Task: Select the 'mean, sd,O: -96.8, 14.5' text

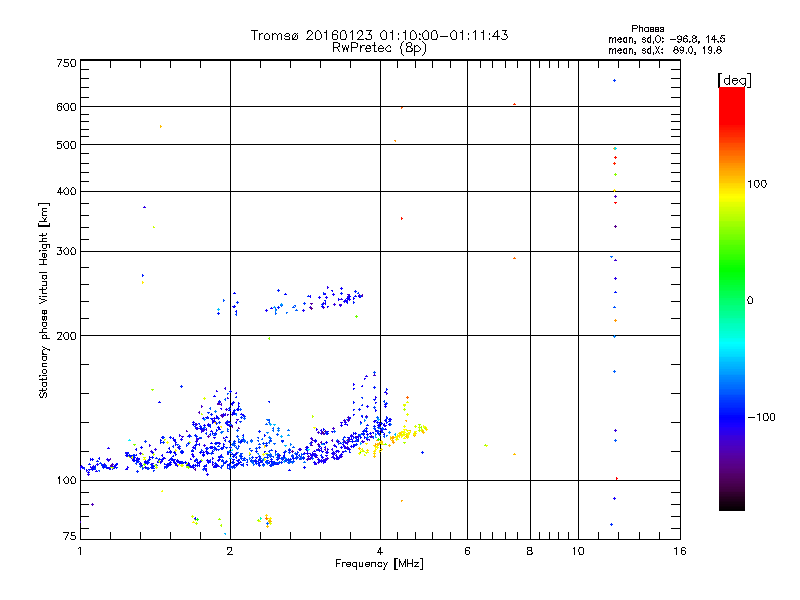Action: 666,39
